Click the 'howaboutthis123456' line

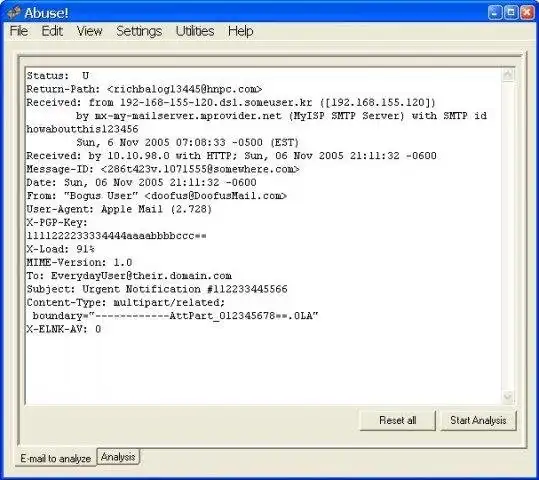point(82,129)
